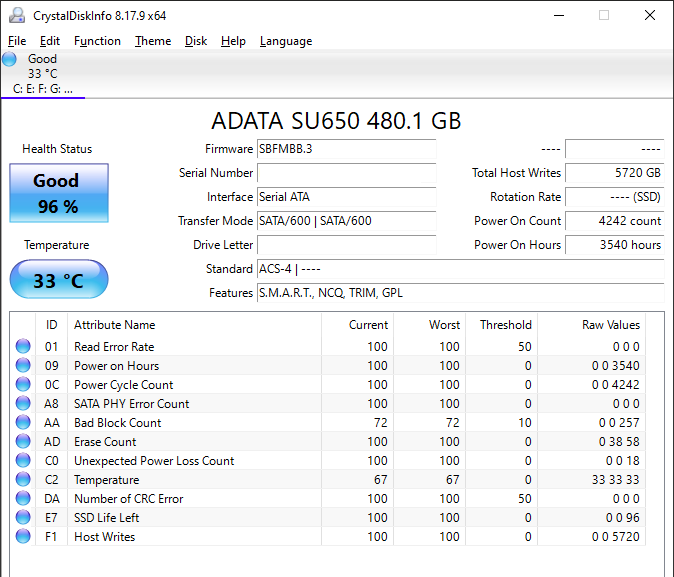Image resolution: width=674 pixels, height=577 pixels.
Task: Open the Theme menu
Action: pyautogui.click(x=153, y=41)
